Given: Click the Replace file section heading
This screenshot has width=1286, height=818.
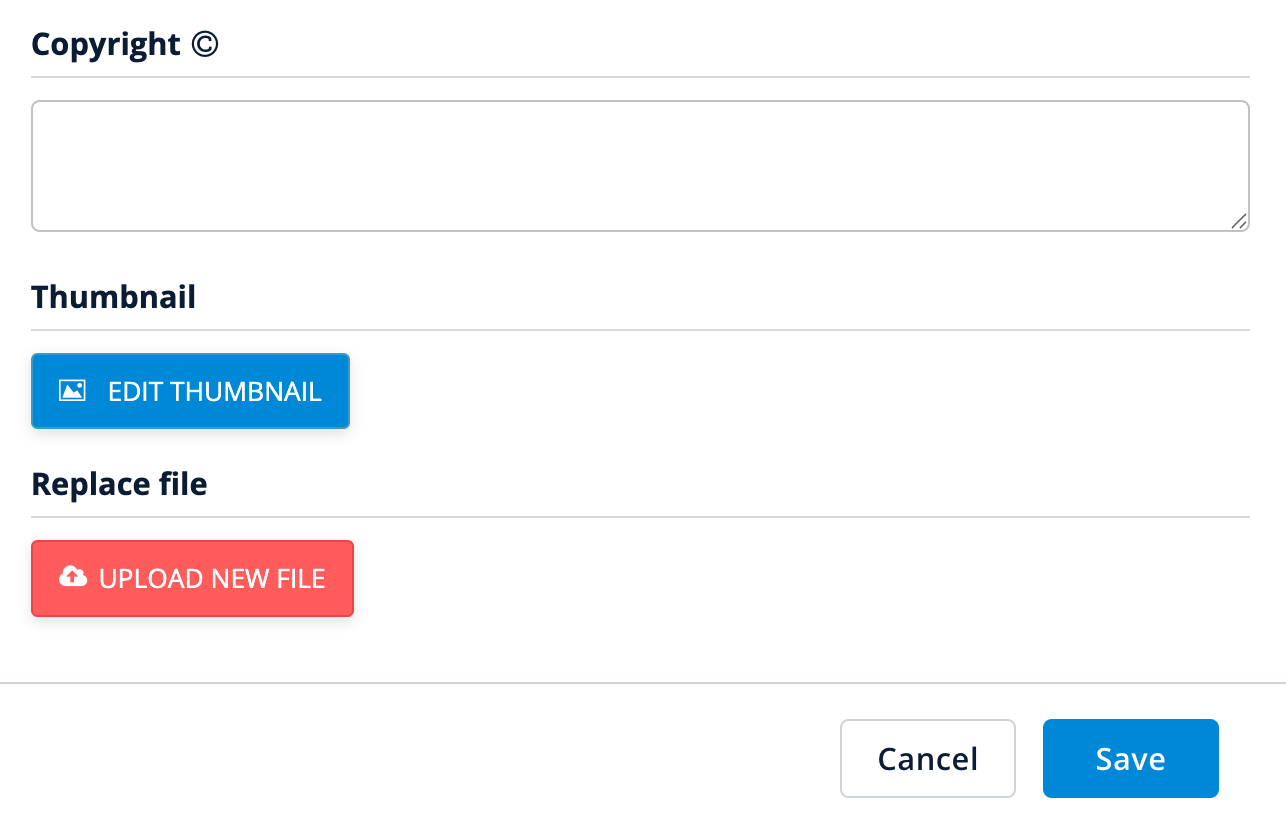Looking at the screenshot, I should coord(120,484).
